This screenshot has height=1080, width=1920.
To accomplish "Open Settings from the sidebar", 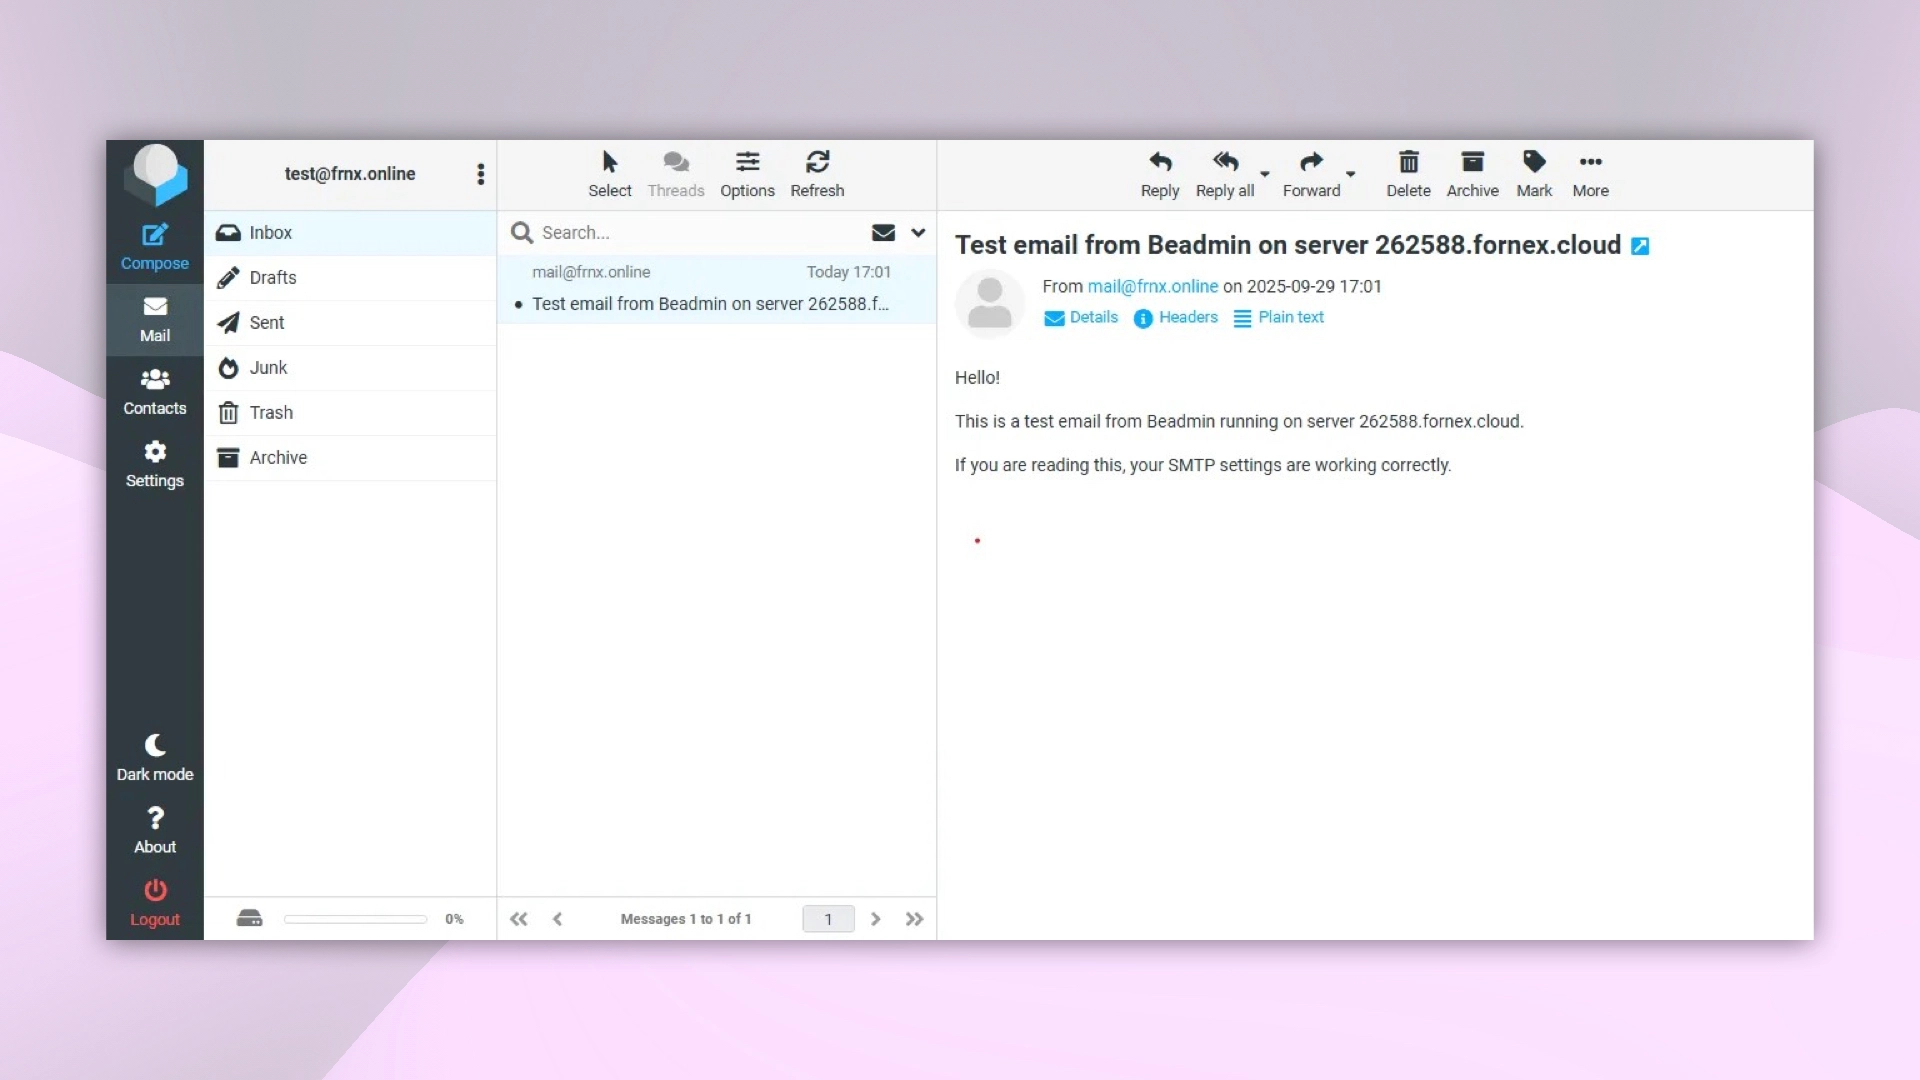I will [x=155, y=464].
